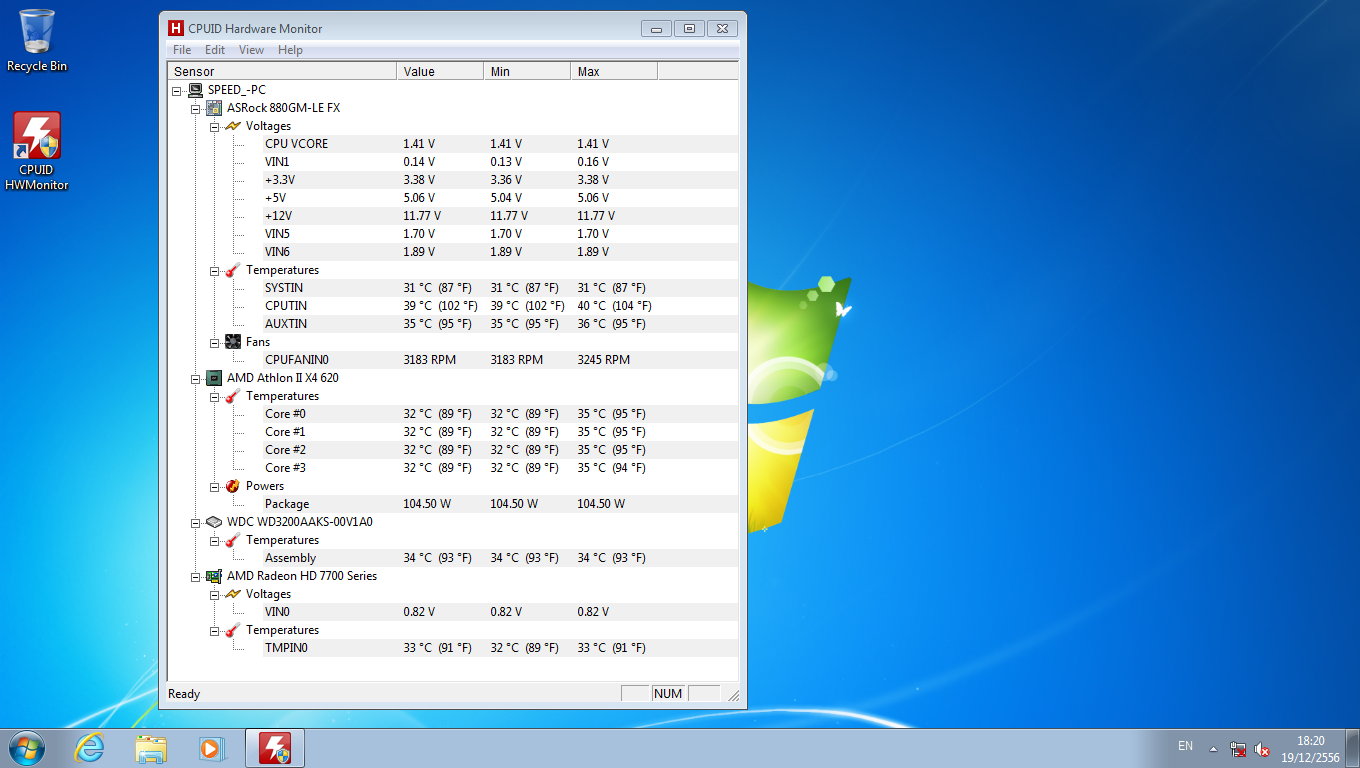Click the AUXTIN temperature row label
1360x768 pixels.
(x=286, y=324)
